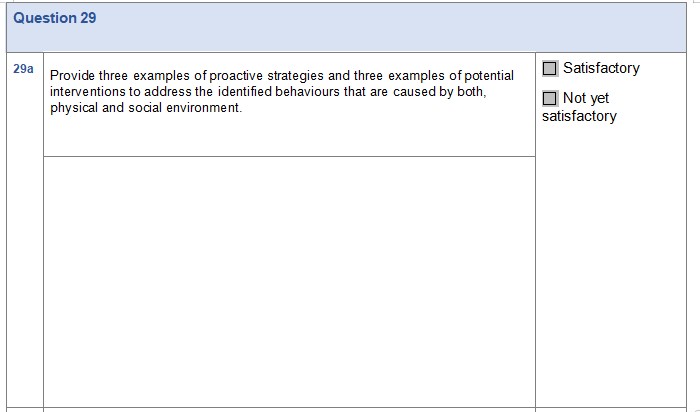Click the 'Not yet' label text
This screenshot has width=700, height=412.
586,99
